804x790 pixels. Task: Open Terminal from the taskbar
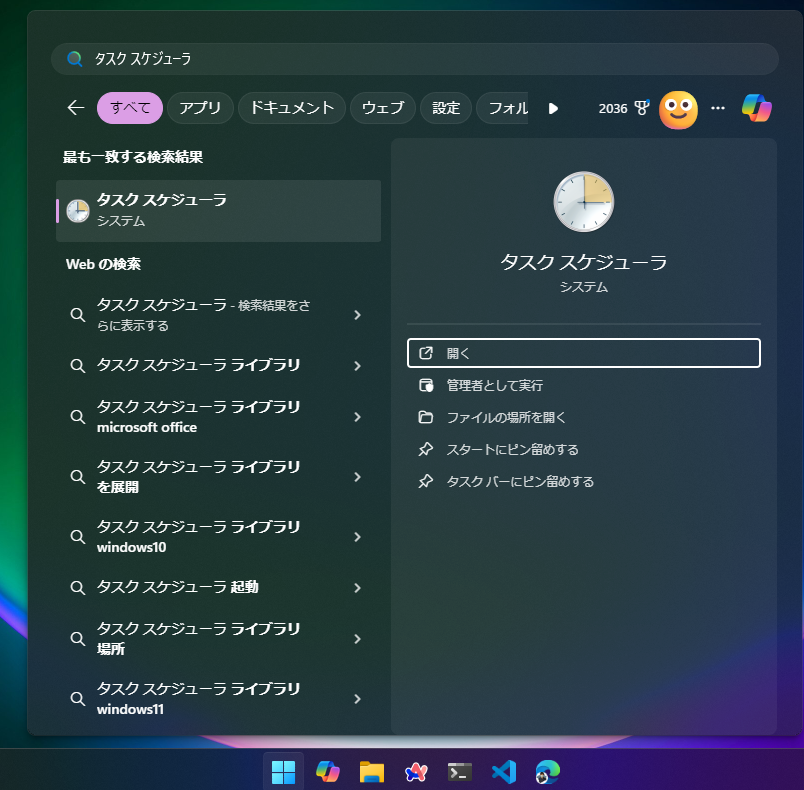pos(459,771)
